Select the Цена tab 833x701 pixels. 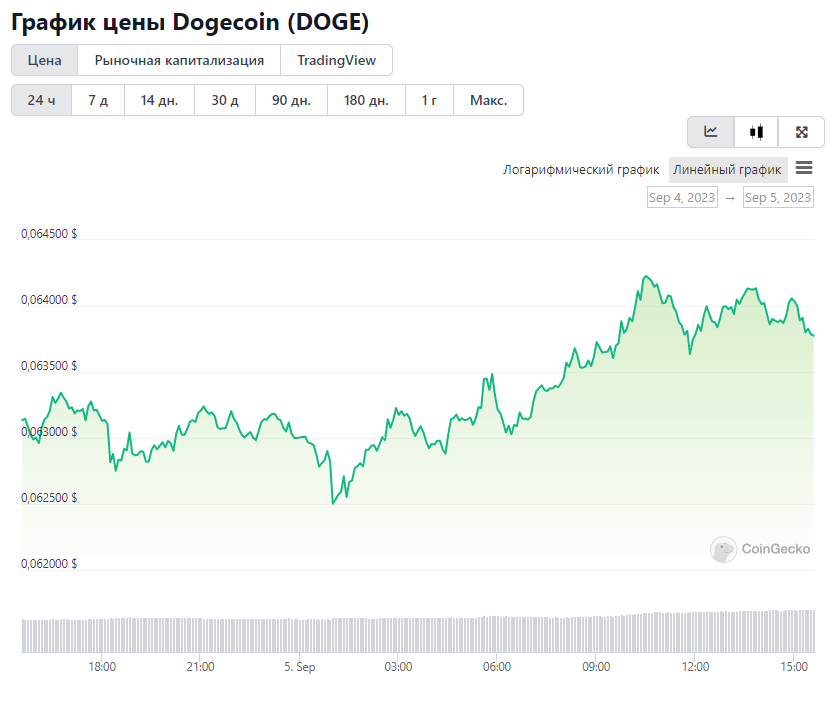[45, 61]
